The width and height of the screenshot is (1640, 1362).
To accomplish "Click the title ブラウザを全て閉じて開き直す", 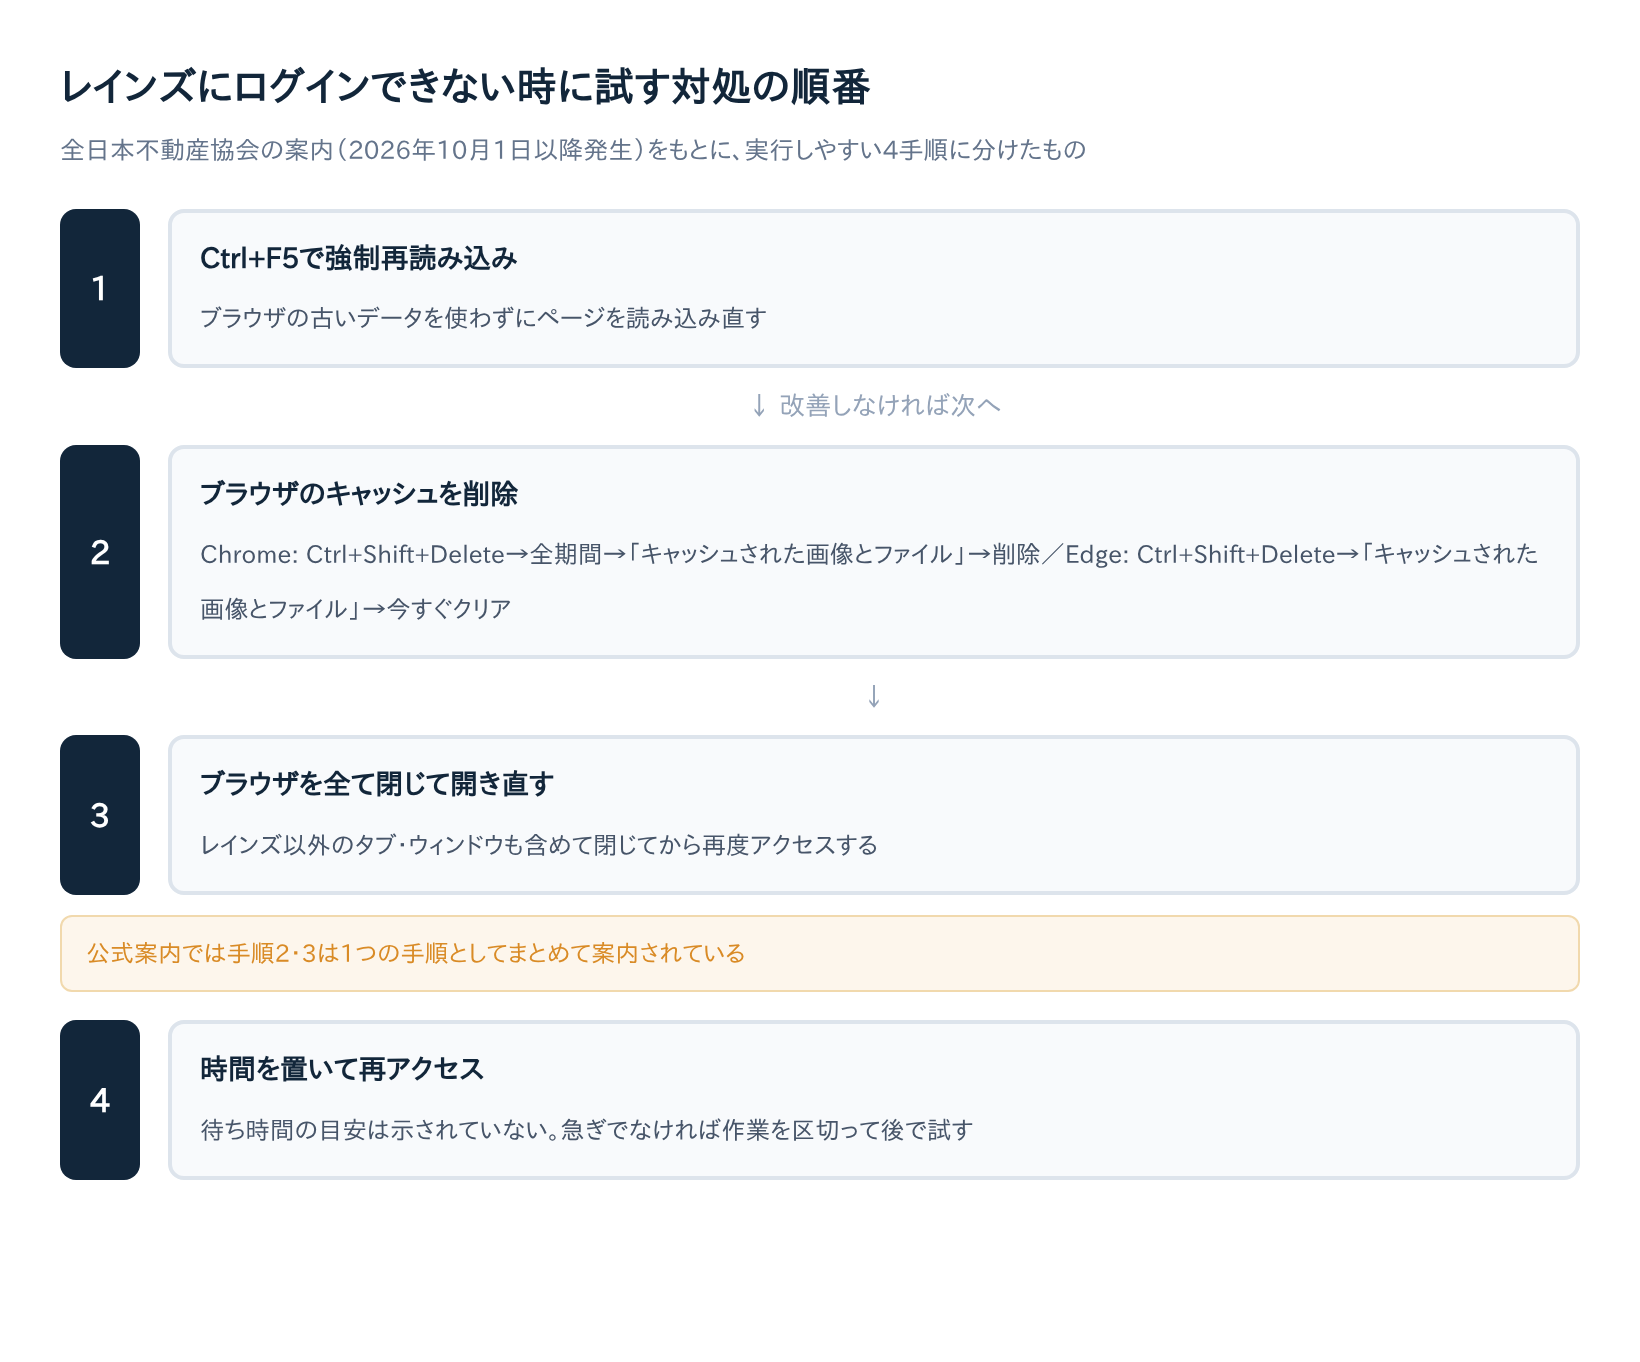I will pos(377,784).
